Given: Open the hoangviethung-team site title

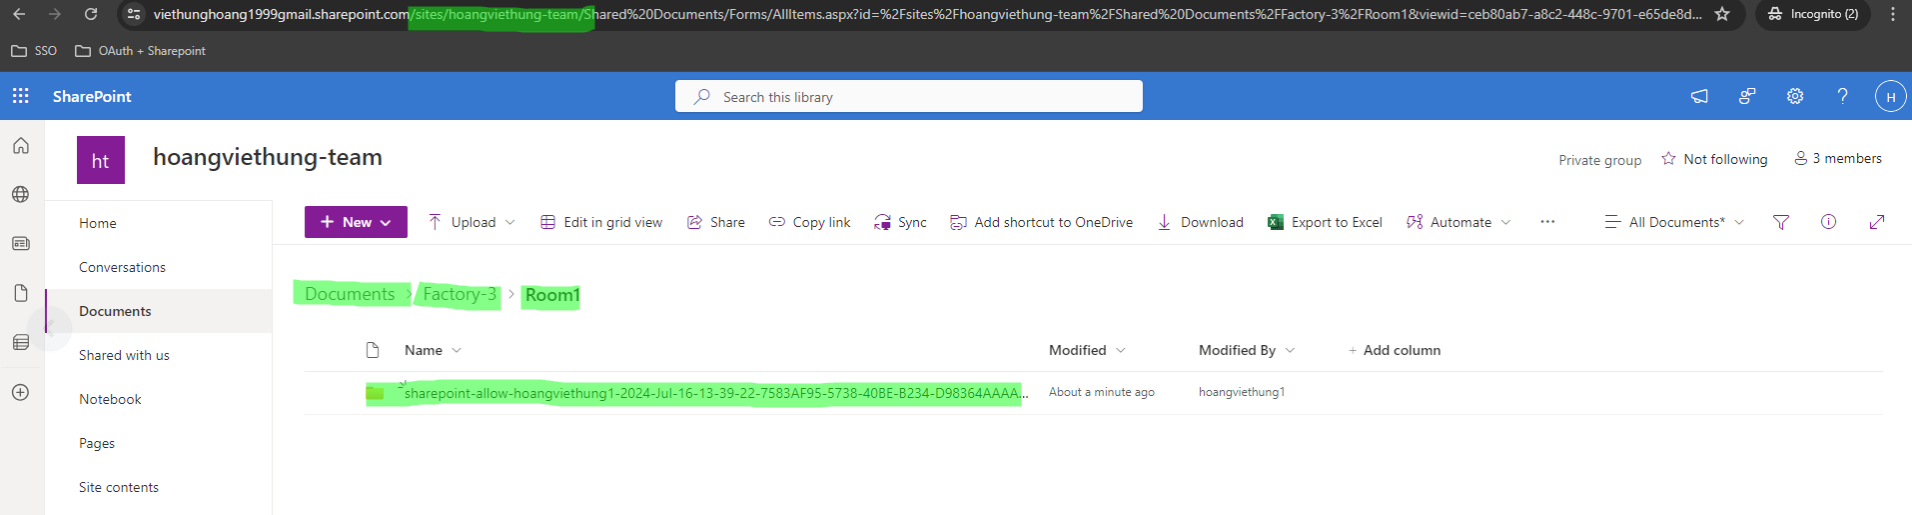Looking at the screenshot, I should (267, 157).
